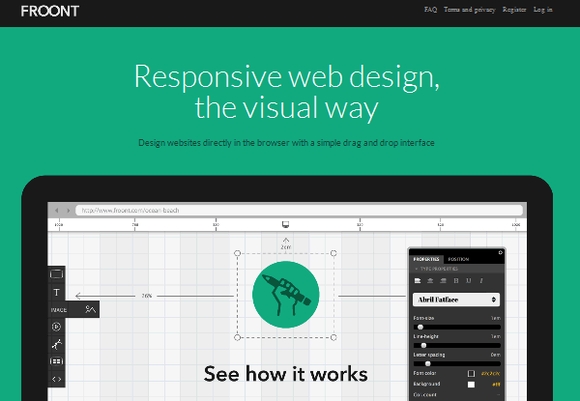Click top-right selection handle of image
The width and height of the screenshot is (580, 401).
pos(333,253)
